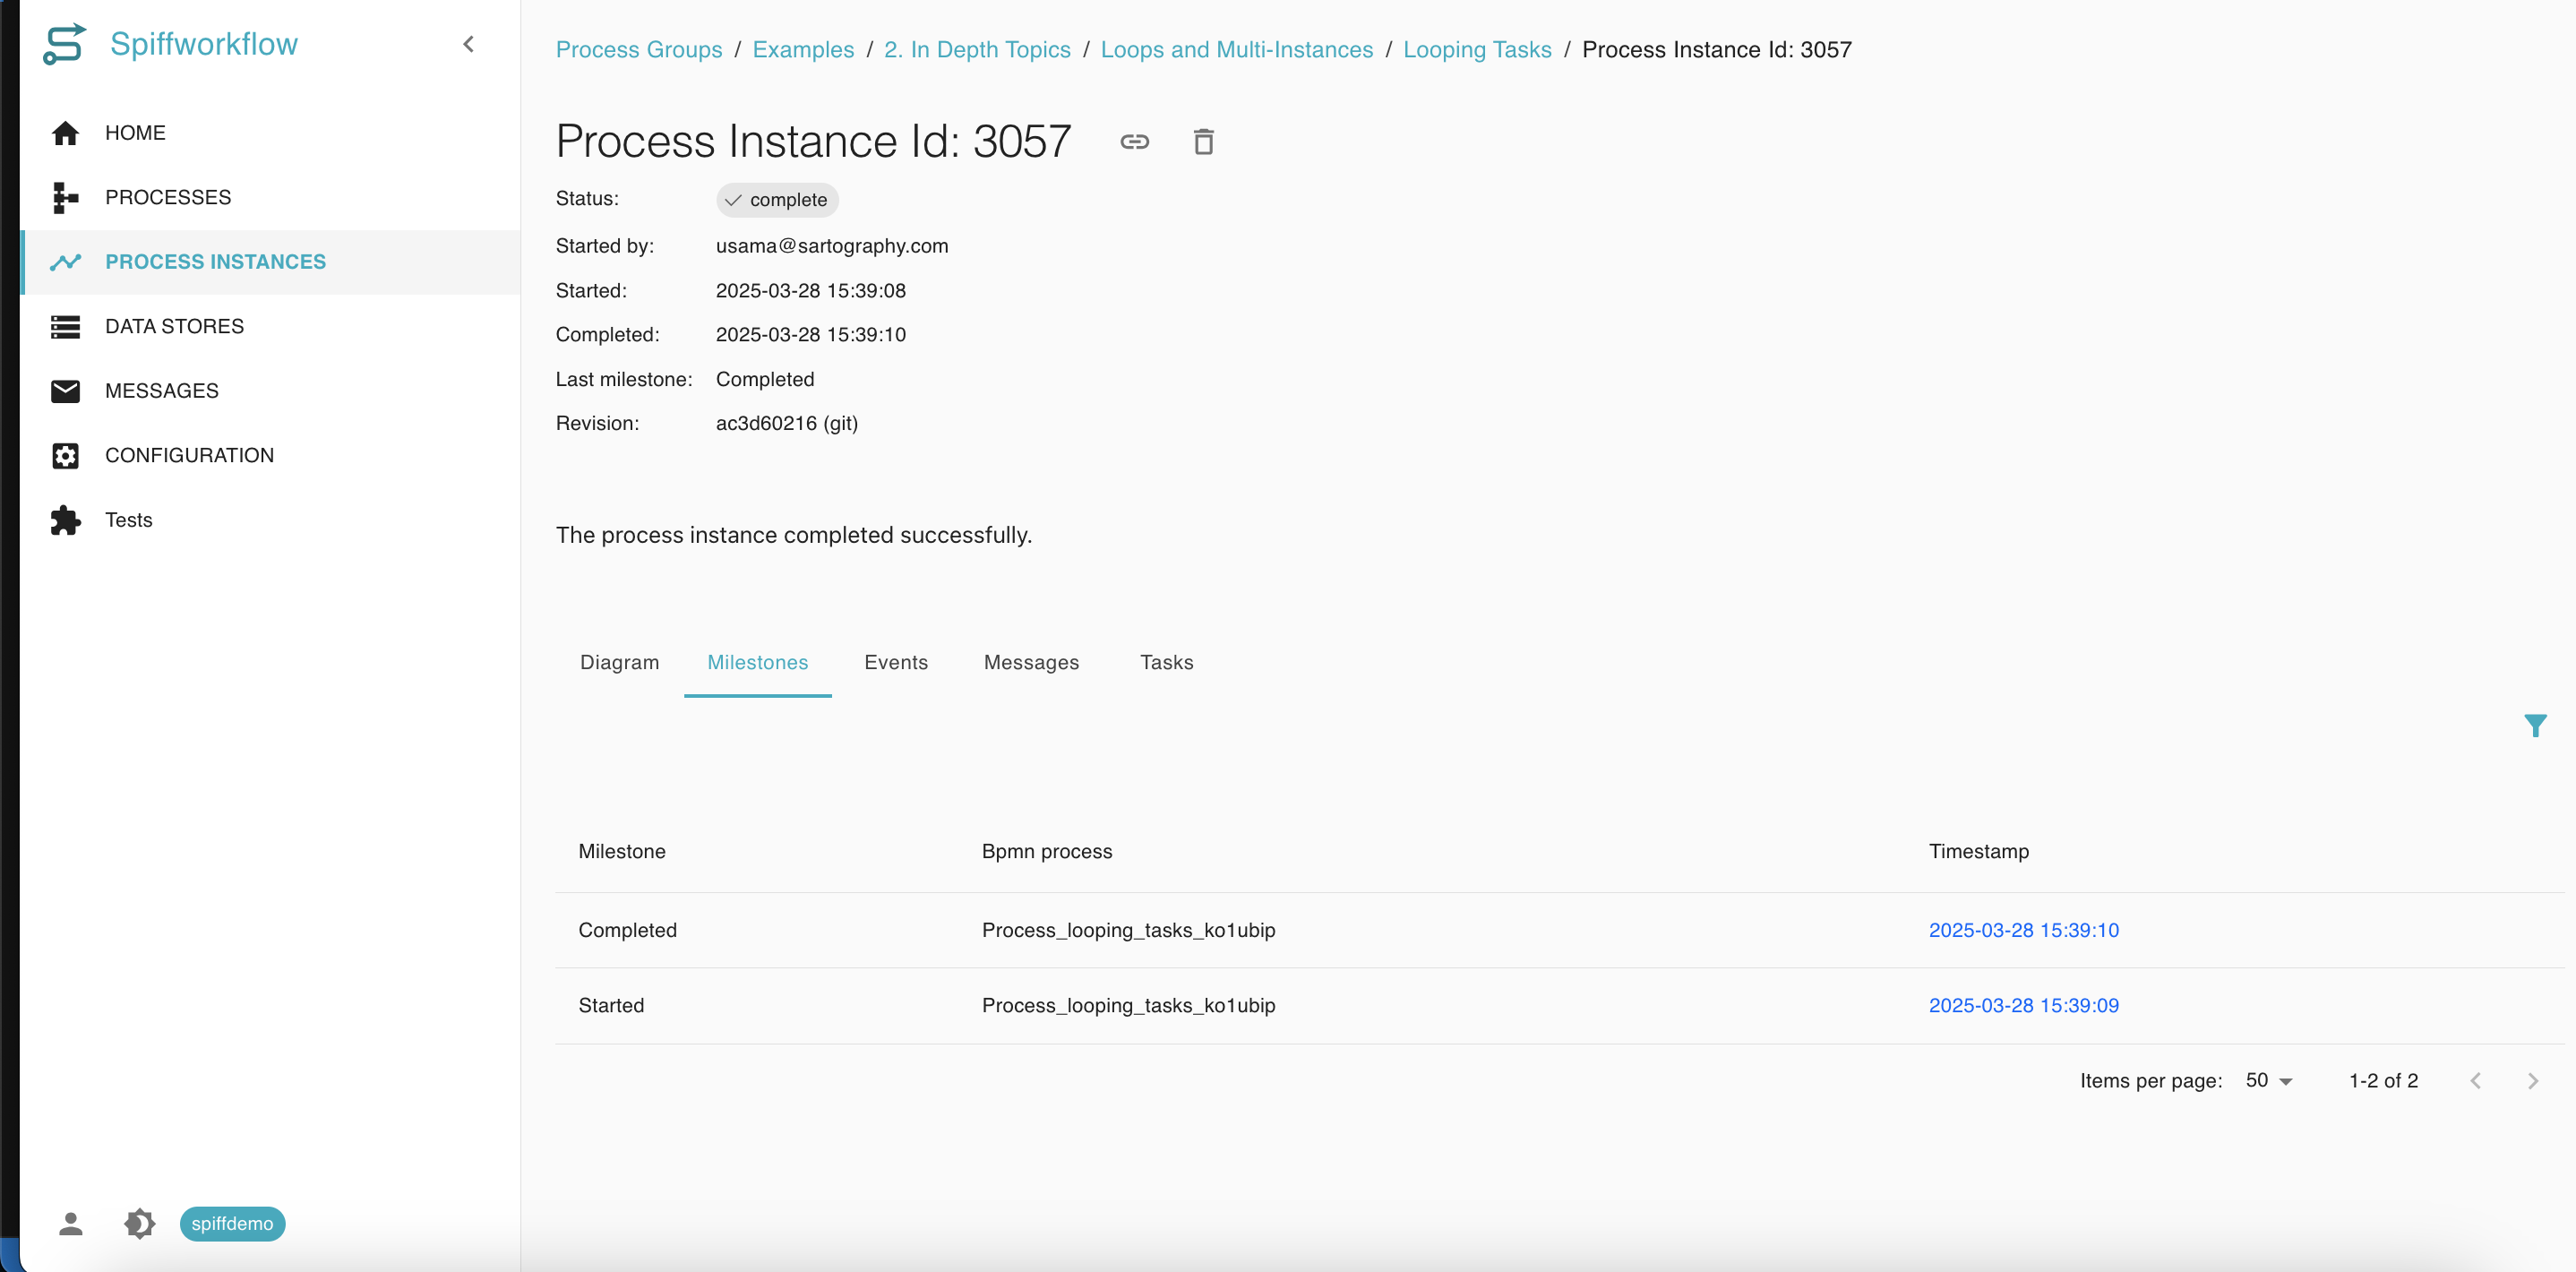The height and width of the screenshot is (1272, 2576).
Task: Copy the process instance shareable link icon
Action: point(1134,142)
